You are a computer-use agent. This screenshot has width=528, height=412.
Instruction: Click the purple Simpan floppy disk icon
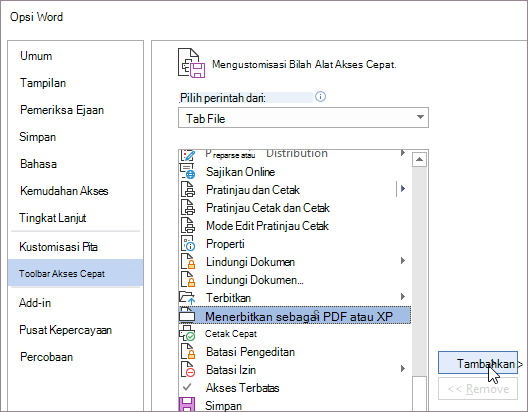click(x=187, y=404)
